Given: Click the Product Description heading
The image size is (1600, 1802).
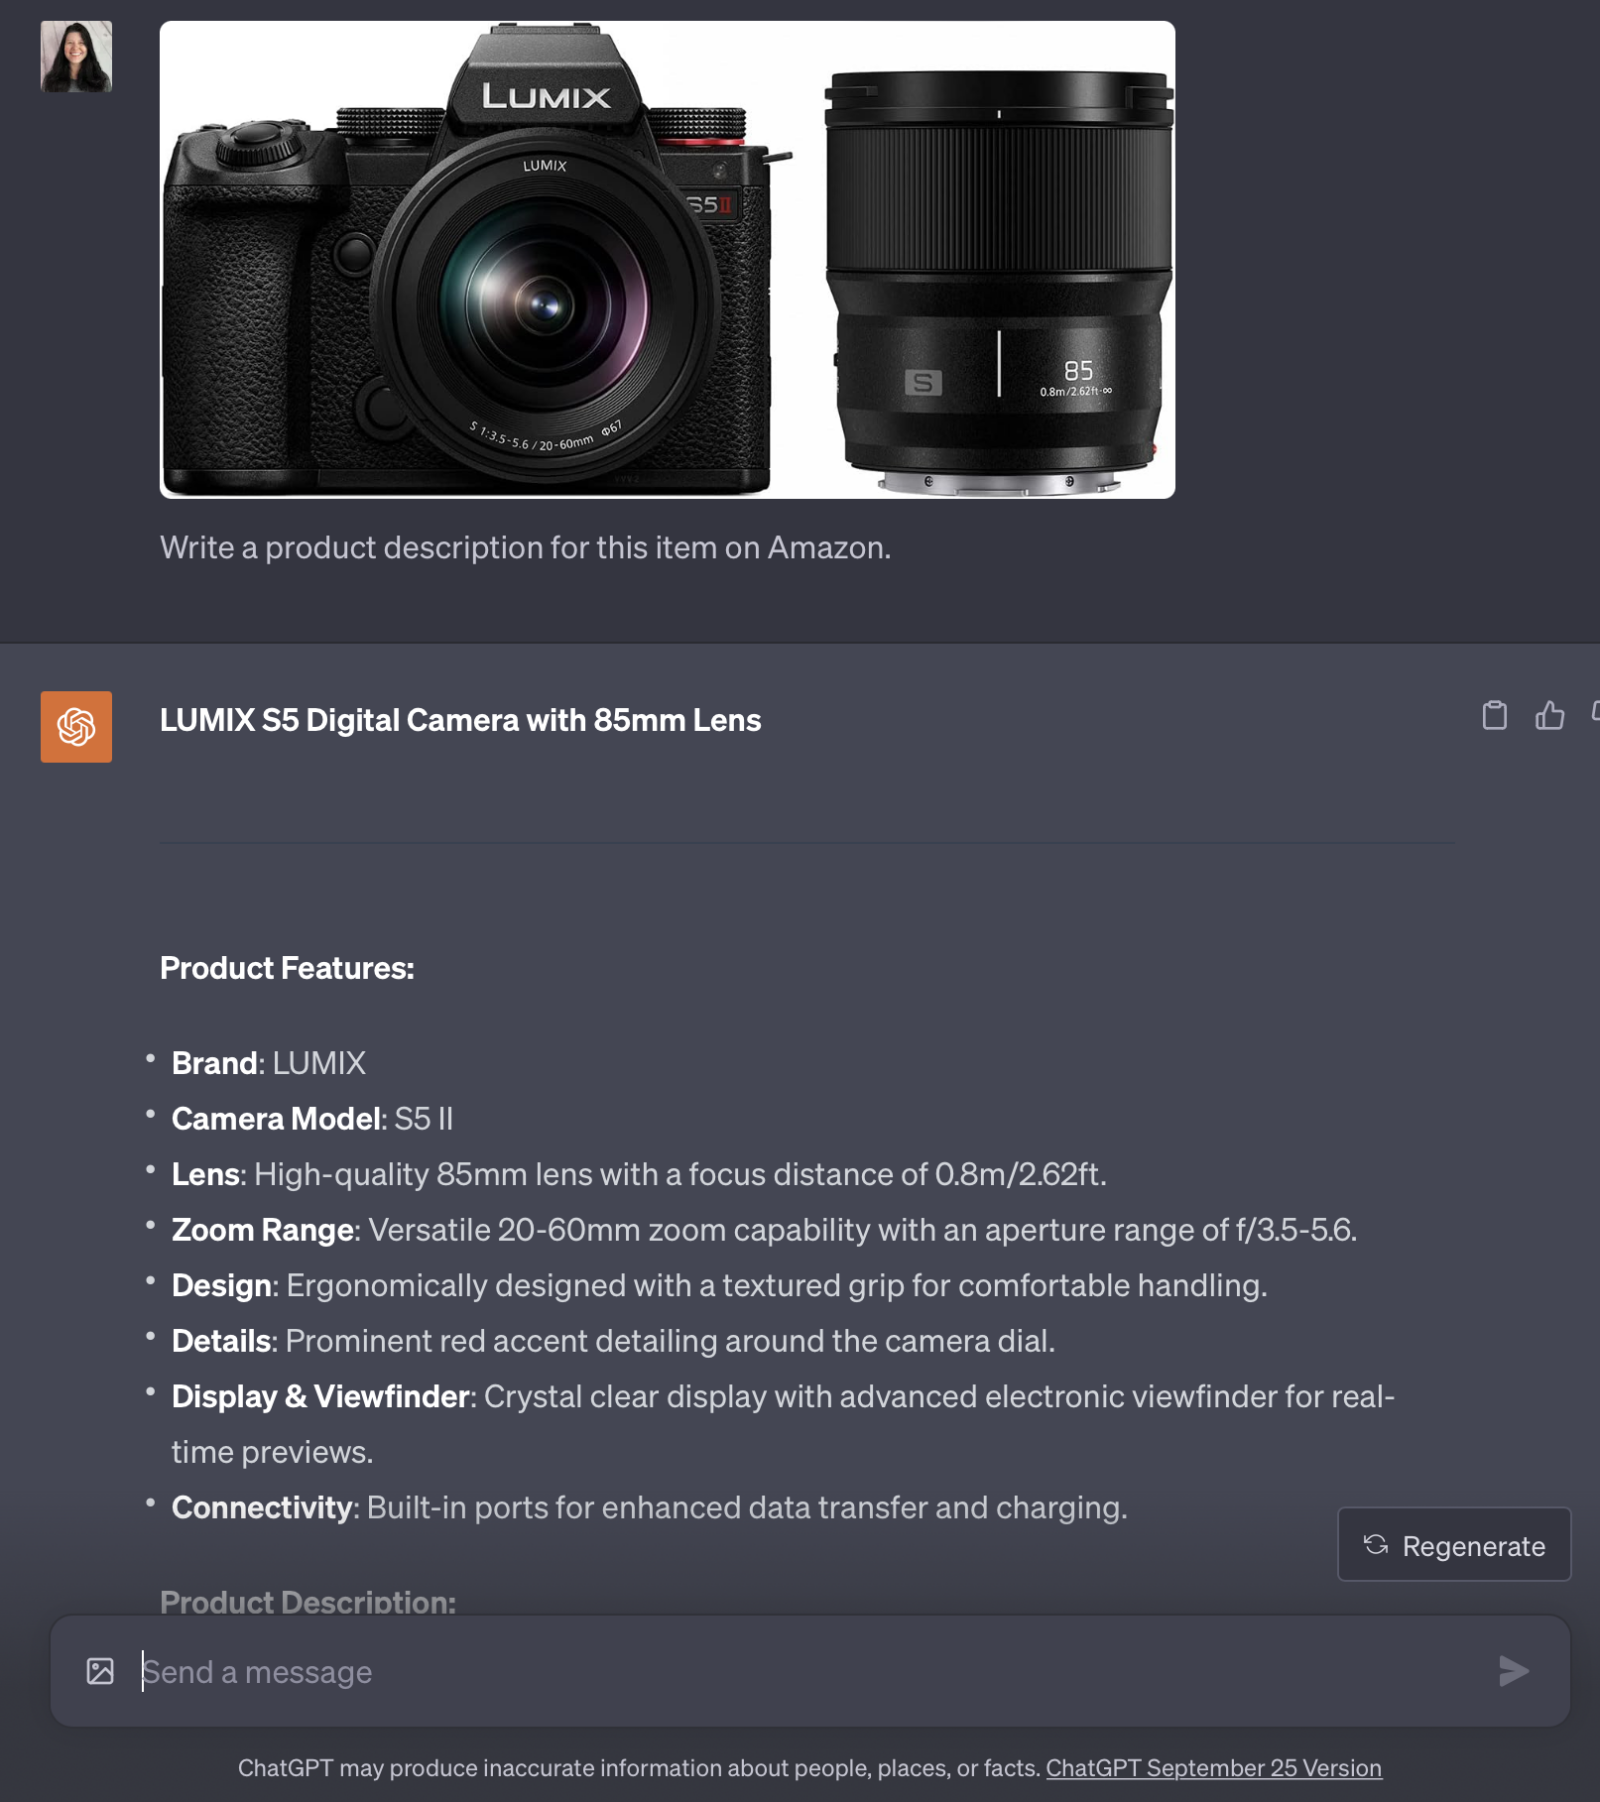Looking at the screenshot, I should pyautogui.click(x=308, y=1601).
